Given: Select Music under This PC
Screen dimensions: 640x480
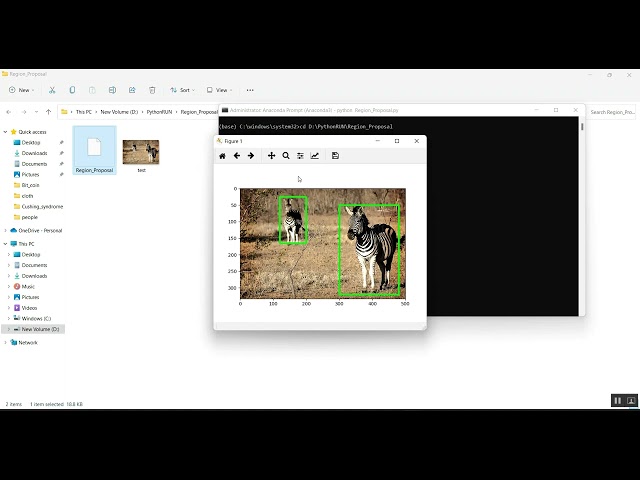Looking at the screenshot, I should pos(28,287).
